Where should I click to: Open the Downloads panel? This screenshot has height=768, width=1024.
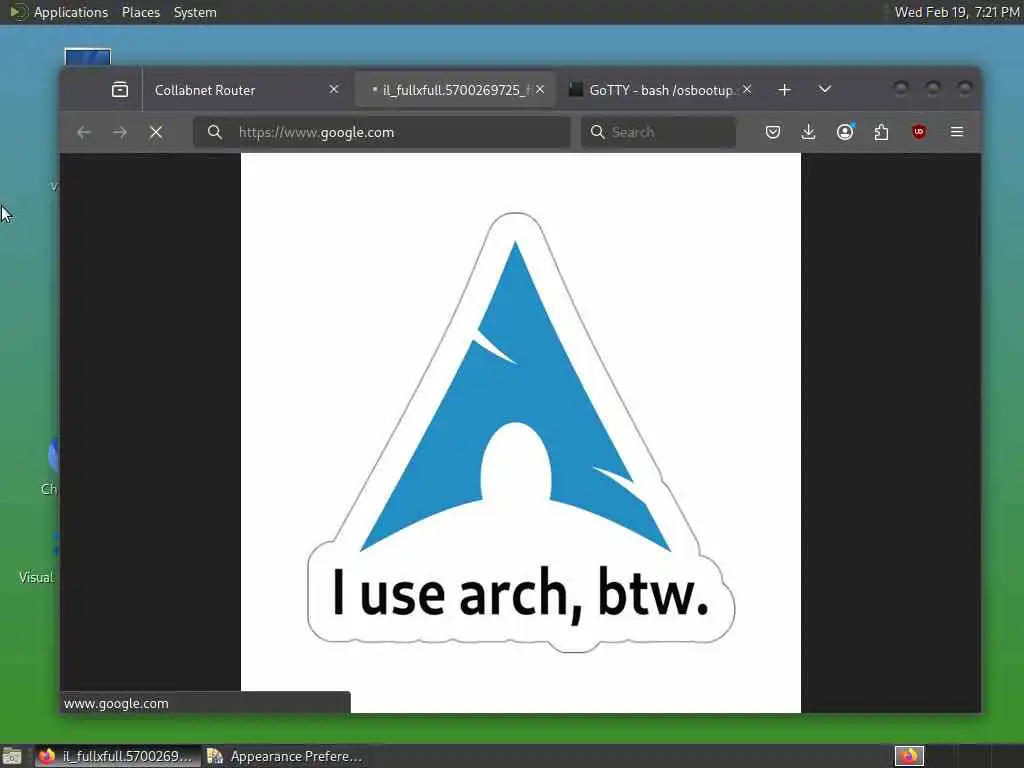pos(808,133)
